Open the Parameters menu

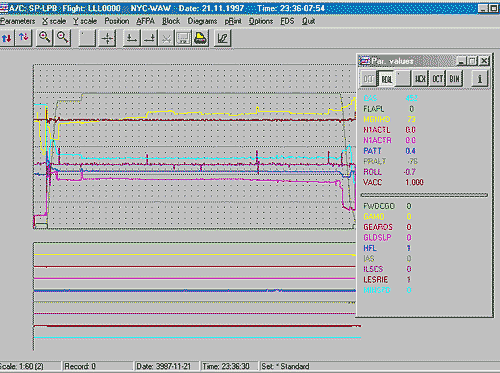(17, 21)
